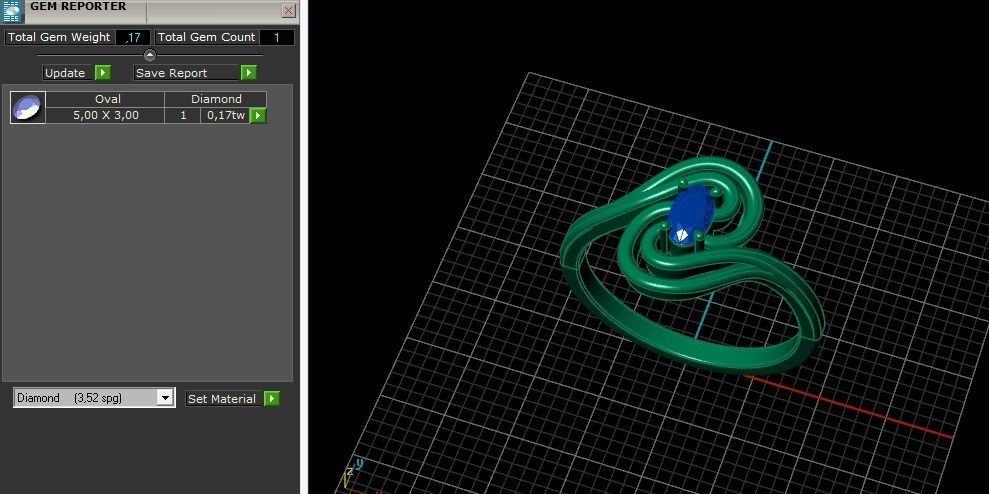
Task: Click the Save Report label
Action: 187,73
